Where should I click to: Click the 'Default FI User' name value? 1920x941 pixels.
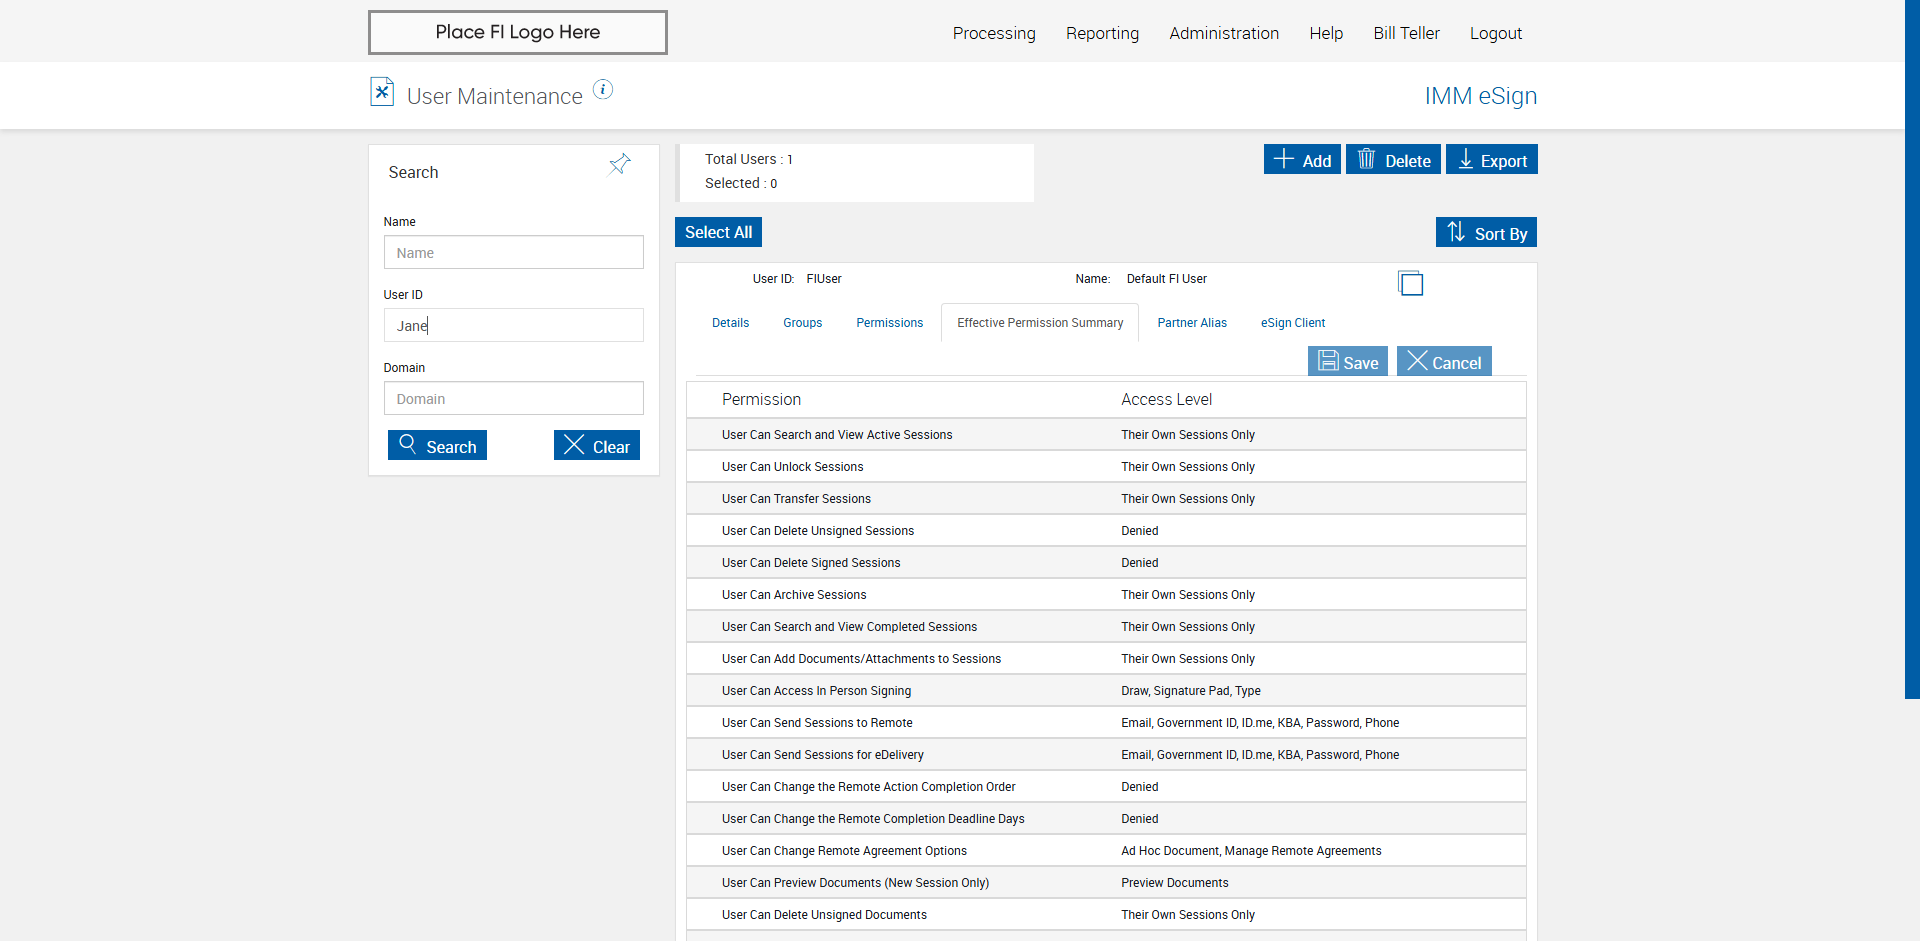tap(1166, 279)
